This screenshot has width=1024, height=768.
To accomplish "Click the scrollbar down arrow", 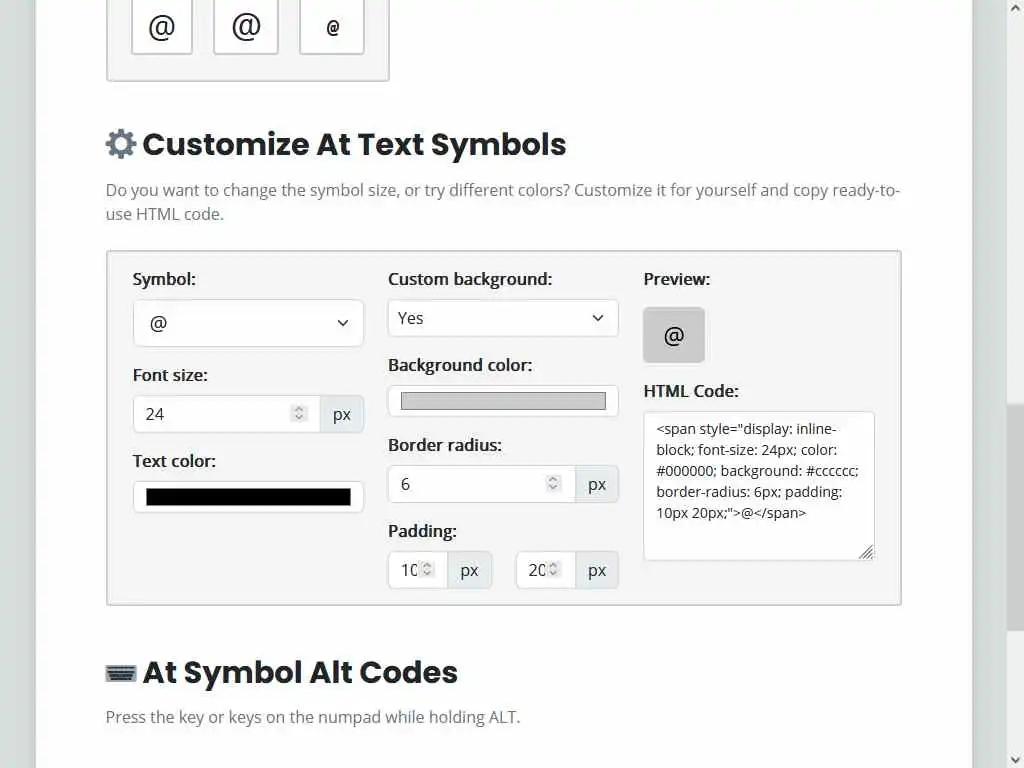I will 1015,759.
